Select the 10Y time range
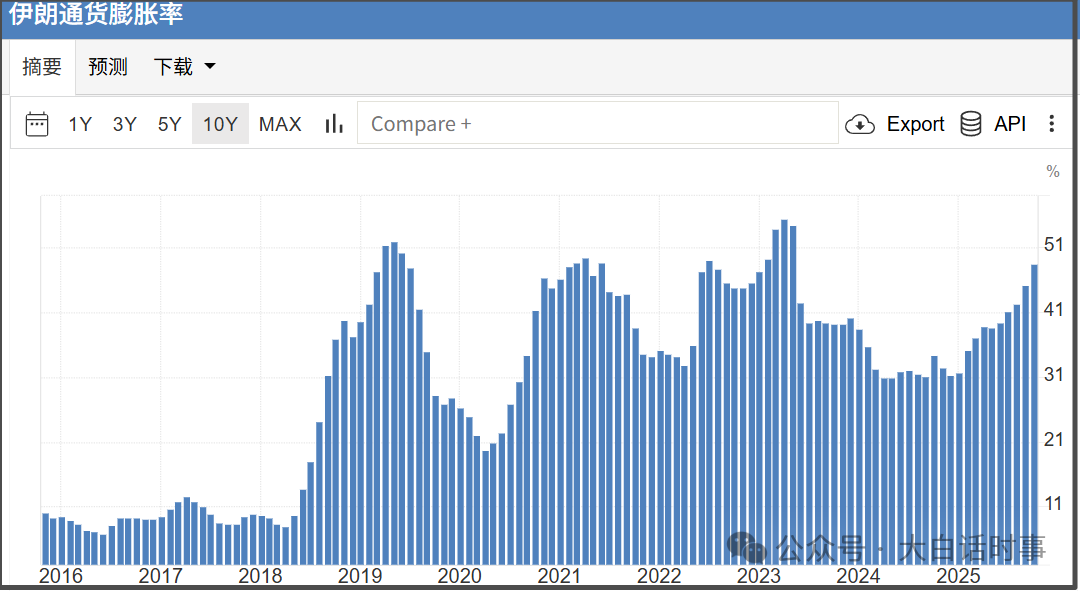The width and height of the screenshot is (1080, 591). pyautogui.click(x=220, y=124)
